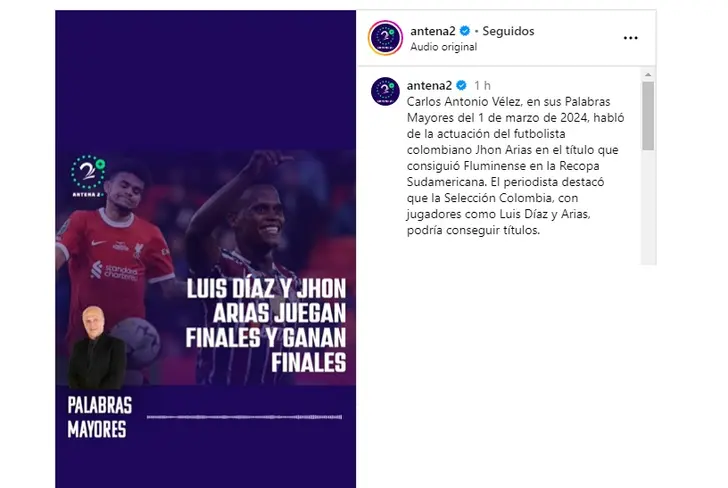Click the journalist photo thumbnail on video
This screenshot has width=728, height=488.
(x=96, y=347)
